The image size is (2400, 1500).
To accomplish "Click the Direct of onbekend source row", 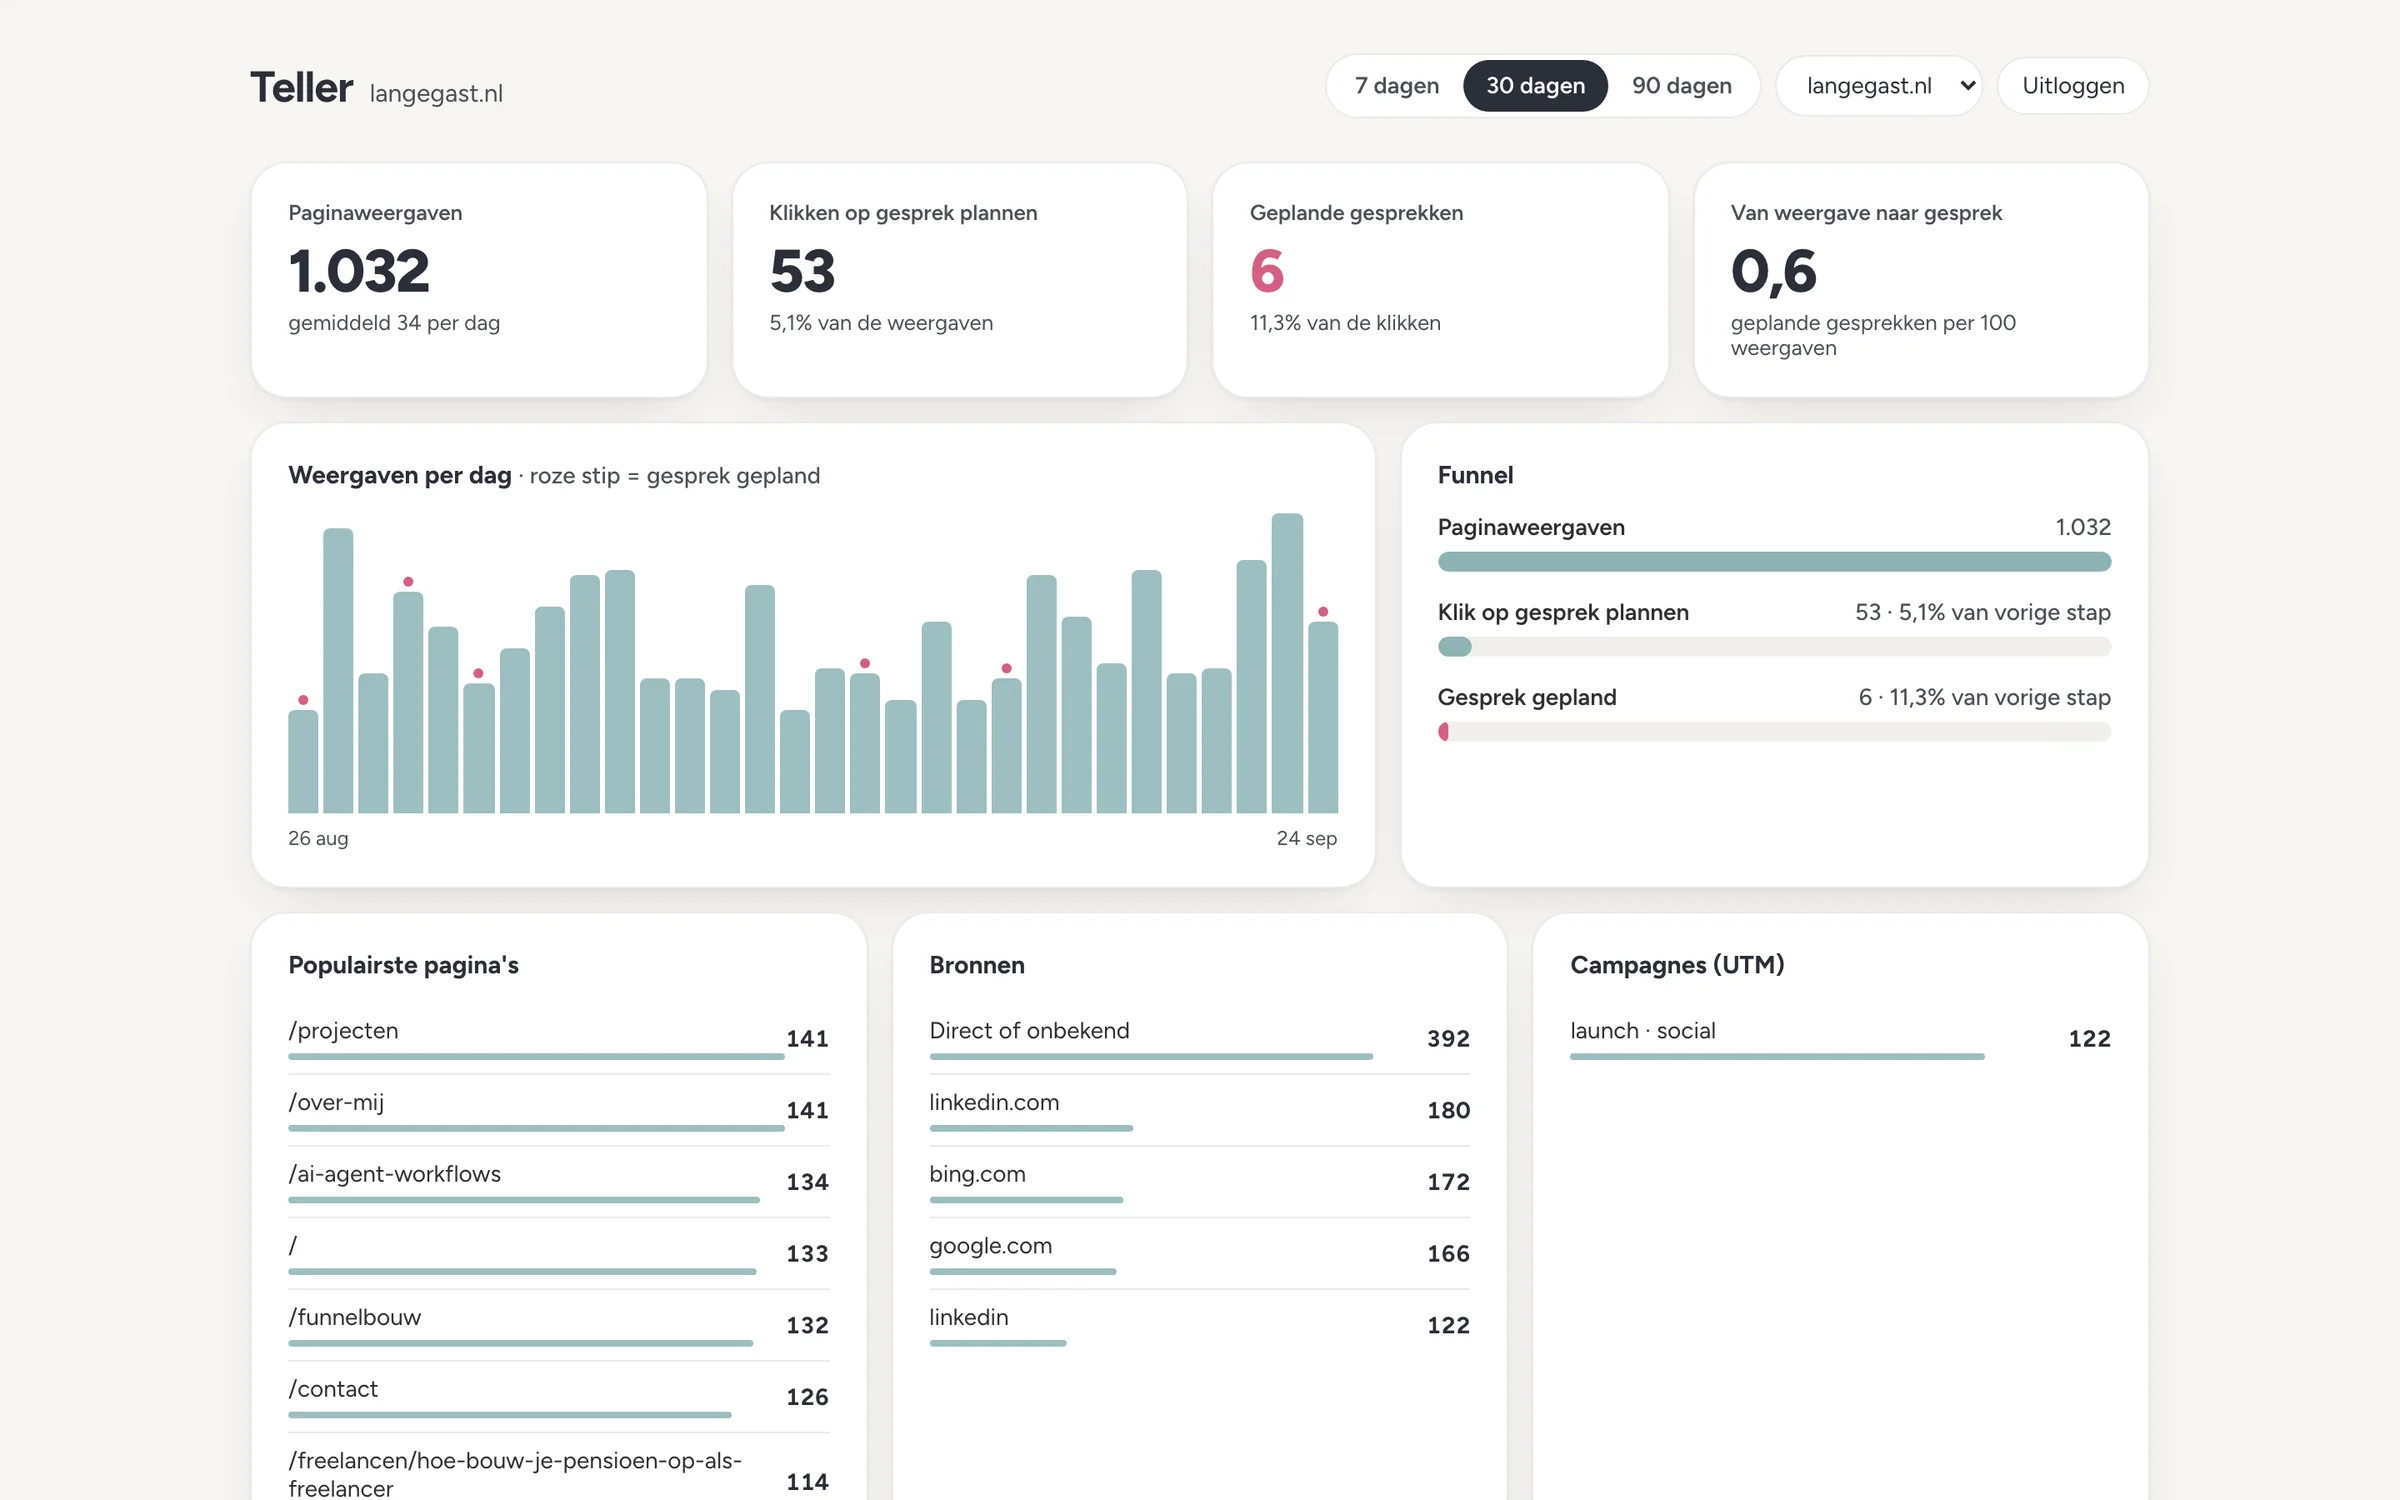I will [x=1199, y=1039].
